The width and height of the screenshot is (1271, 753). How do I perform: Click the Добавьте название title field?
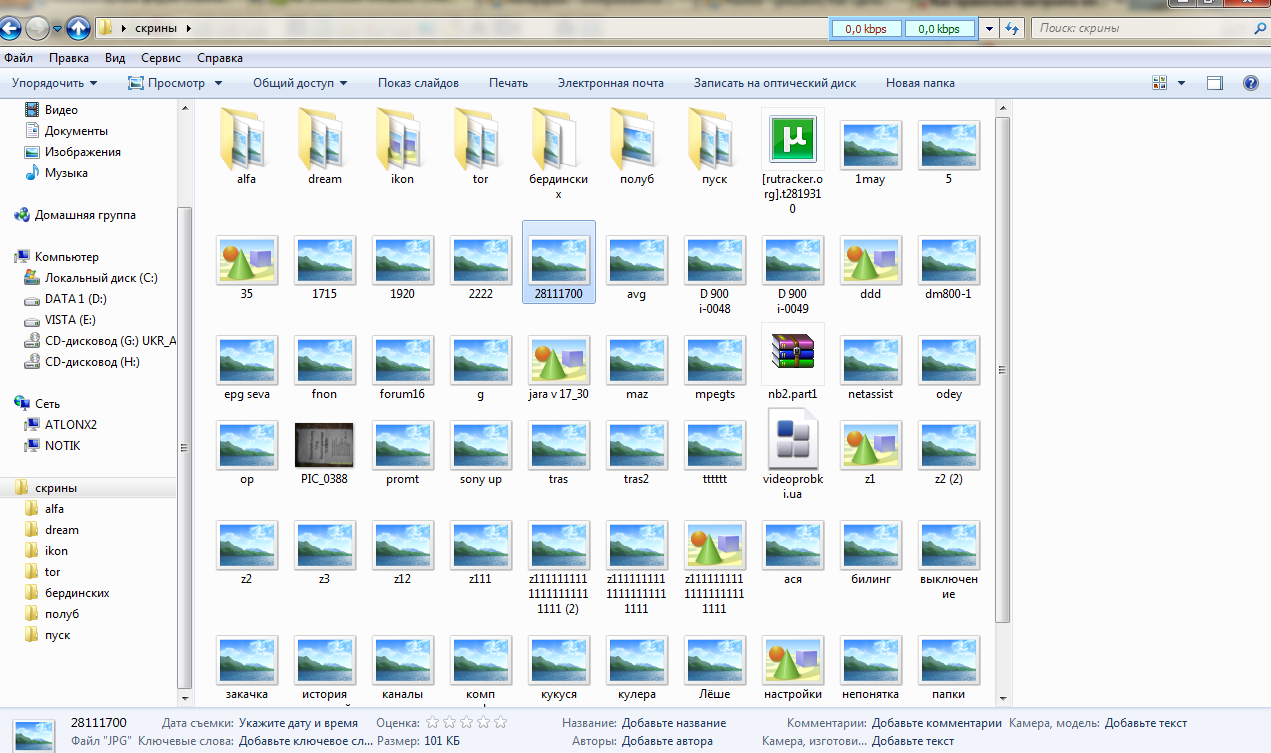pos(674,723)
